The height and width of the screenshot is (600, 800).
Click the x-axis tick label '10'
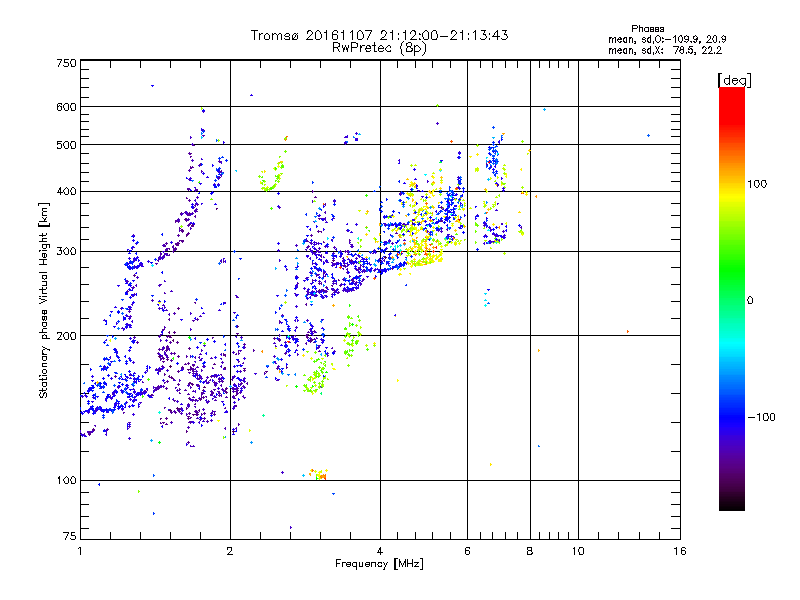578,551
